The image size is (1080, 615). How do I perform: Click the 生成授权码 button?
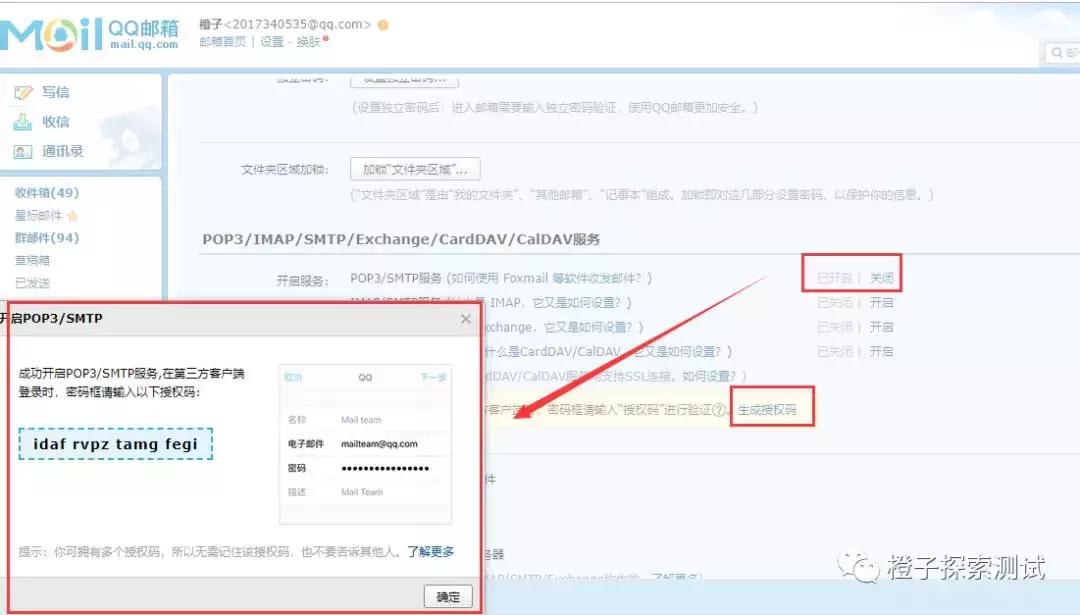click(x=770, y=409)
